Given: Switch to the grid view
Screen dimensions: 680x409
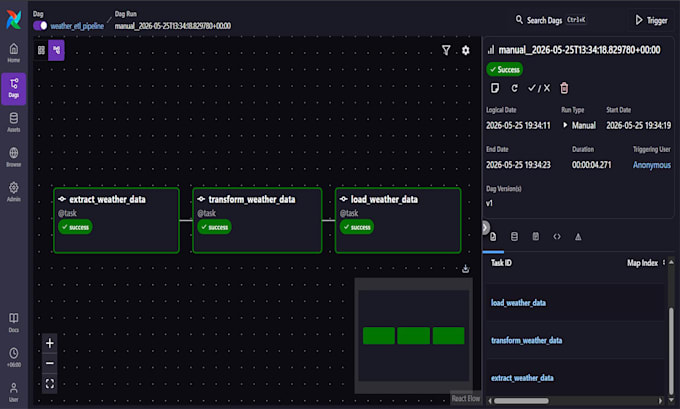Looking at the screenshot, I should 41,50.
